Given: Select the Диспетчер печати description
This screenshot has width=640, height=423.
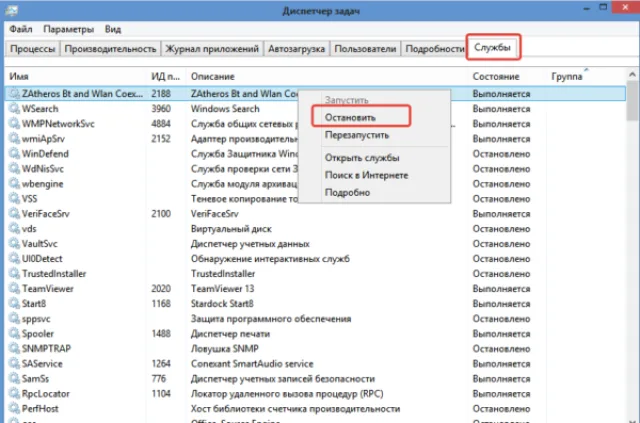Looking at the screenshot, I should 230,334.
